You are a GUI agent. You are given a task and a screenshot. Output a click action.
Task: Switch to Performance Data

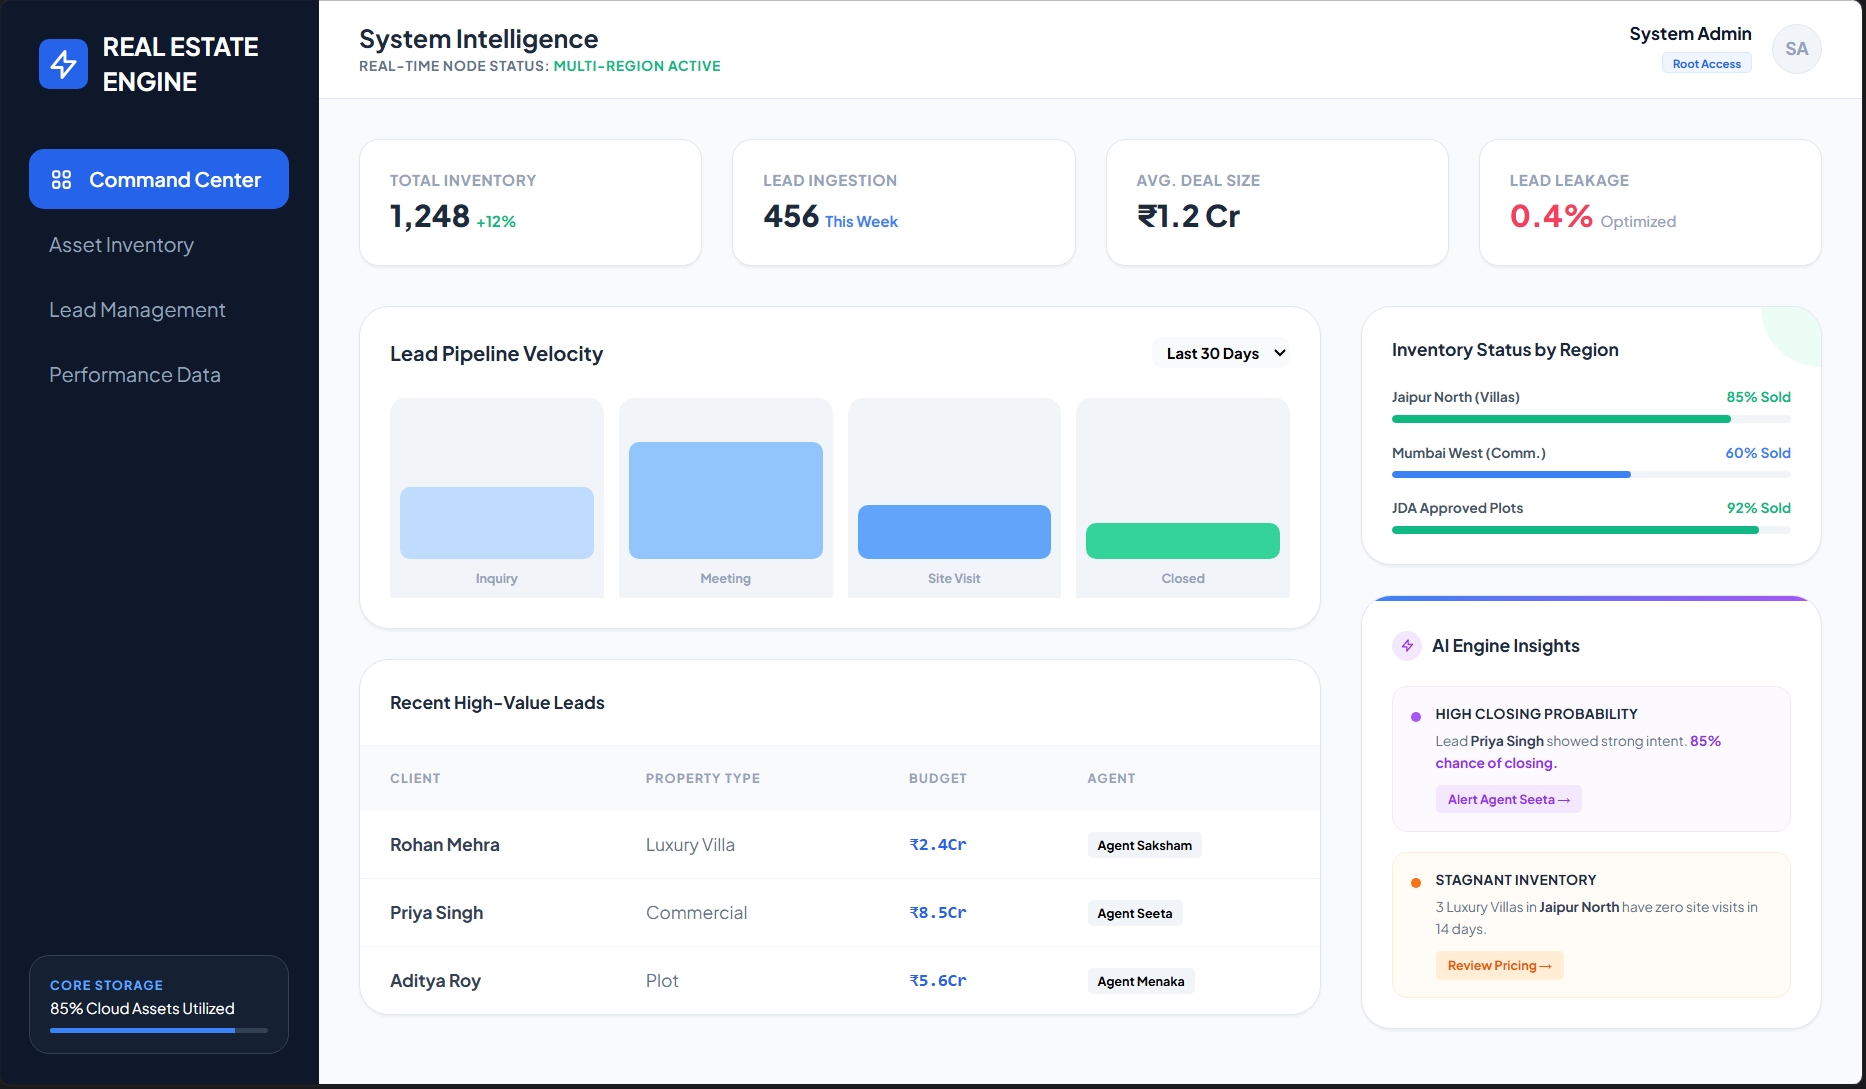(135, 374)
